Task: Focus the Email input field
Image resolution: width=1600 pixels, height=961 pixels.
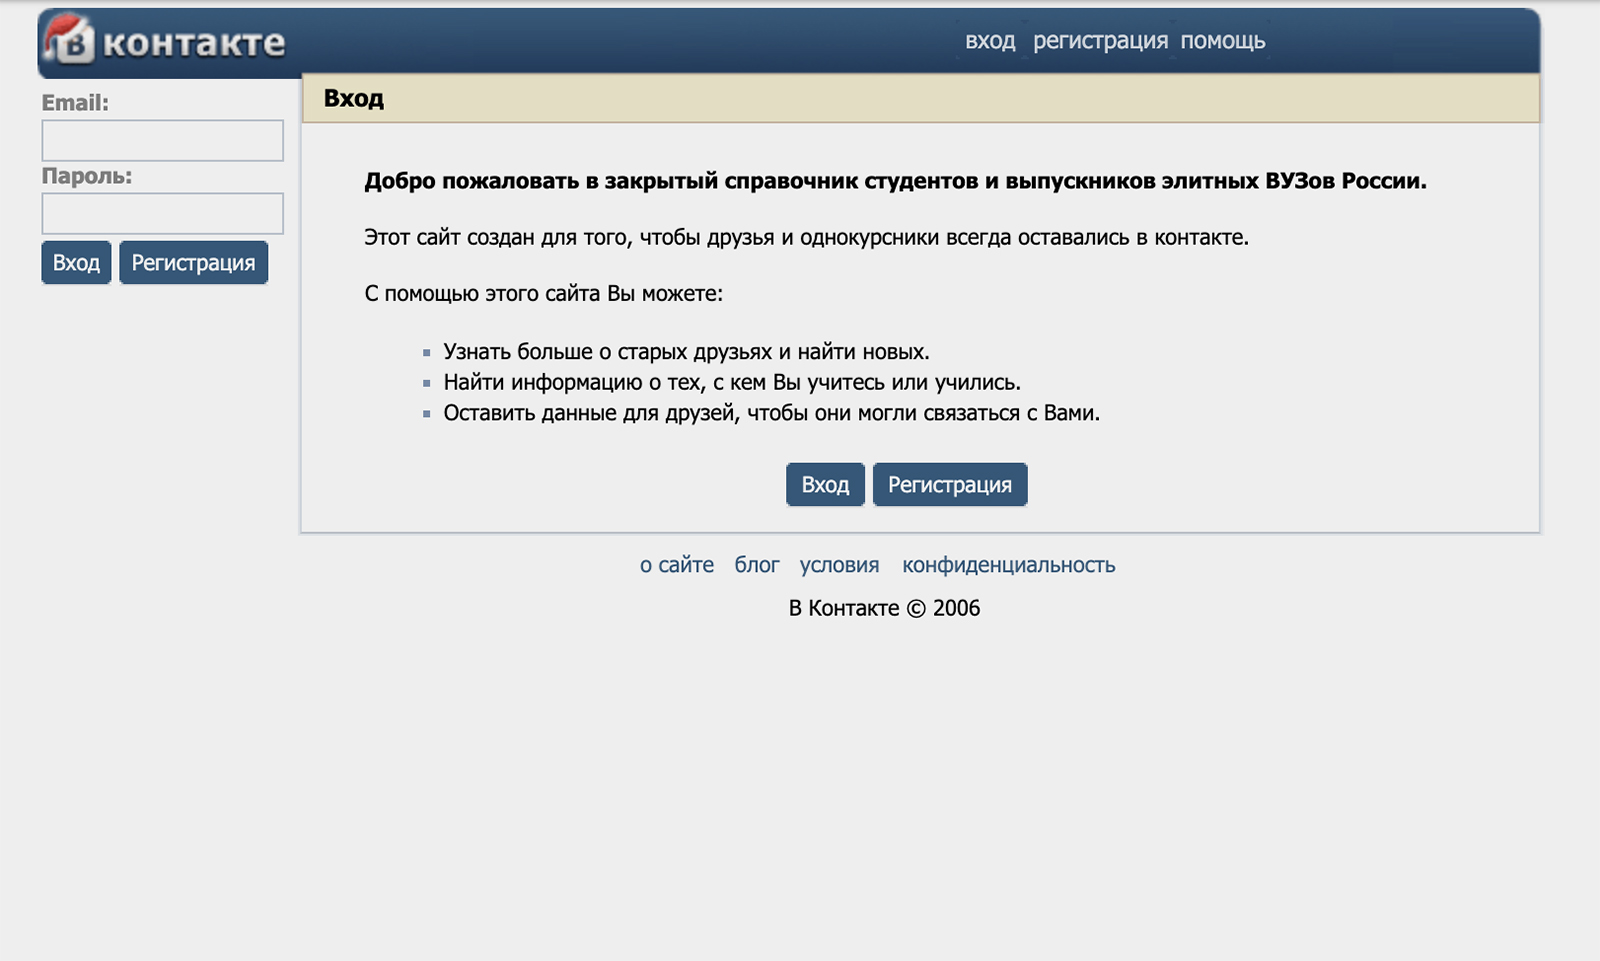Action: (162, 140)
